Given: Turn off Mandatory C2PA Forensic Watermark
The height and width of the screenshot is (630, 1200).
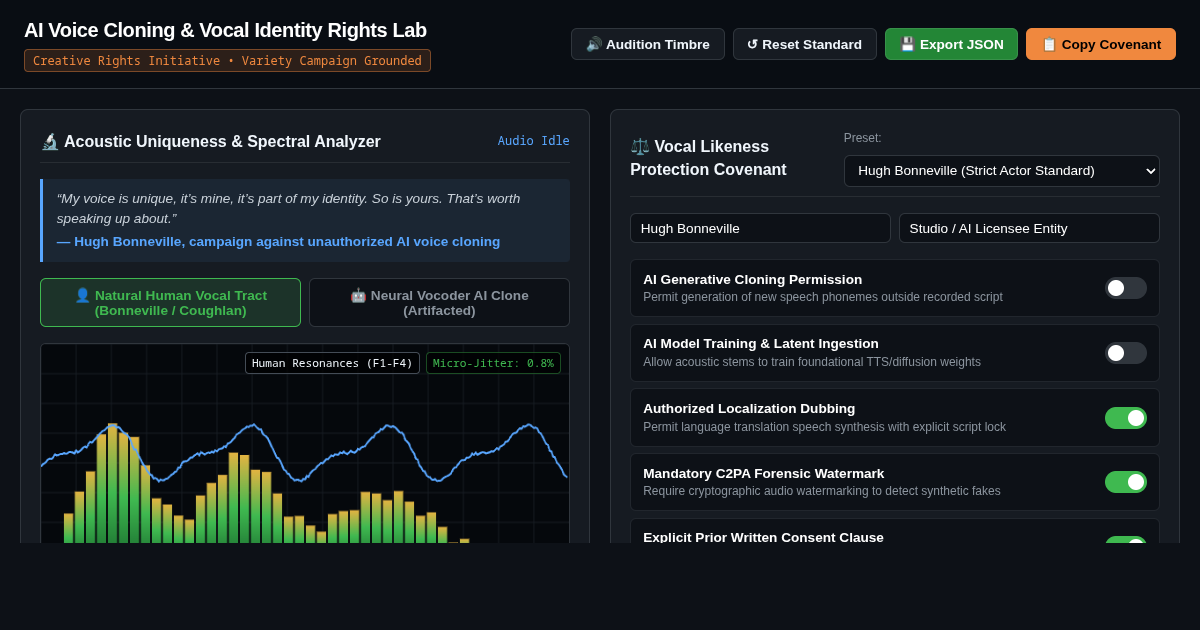Looking at the screenshot, I should (1126, 482).
